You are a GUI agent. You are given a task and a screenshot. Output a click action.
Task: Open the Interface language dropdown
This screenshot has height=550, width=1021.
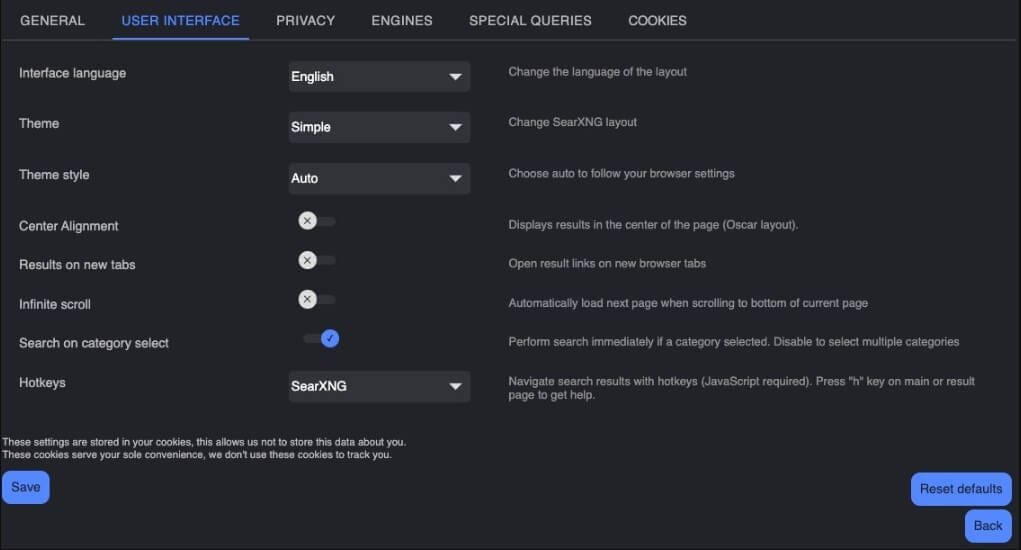pos(378,77)
